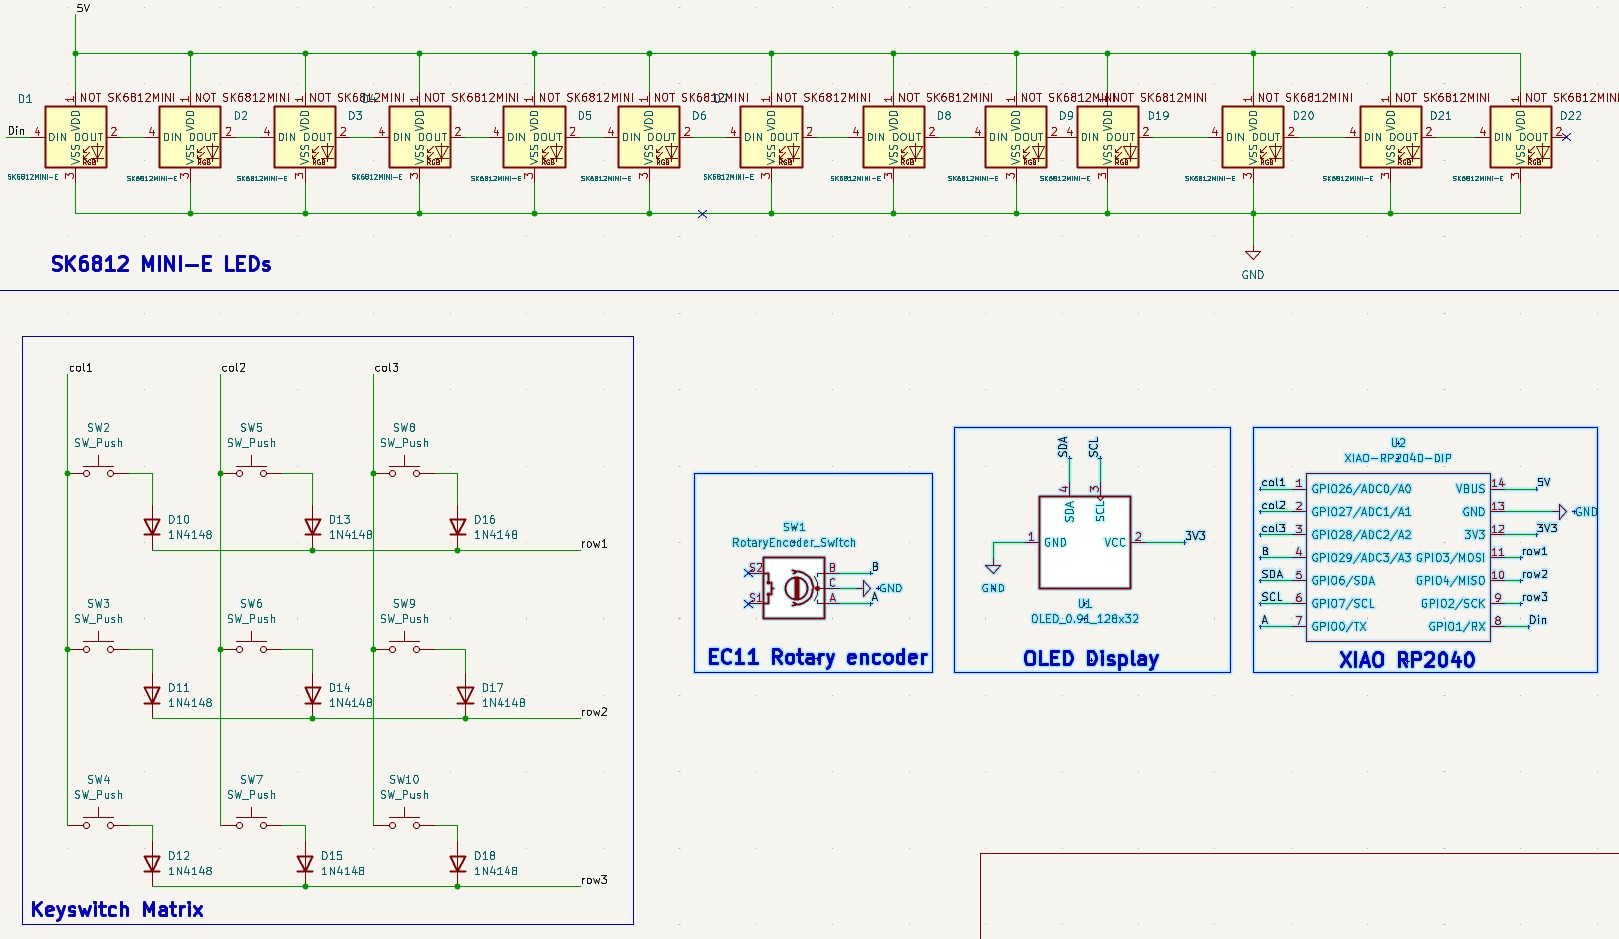Screen dimensions: 1619x939
Task: Click diode D16 1N4148 symbol
Action: [x=458, y=527]
